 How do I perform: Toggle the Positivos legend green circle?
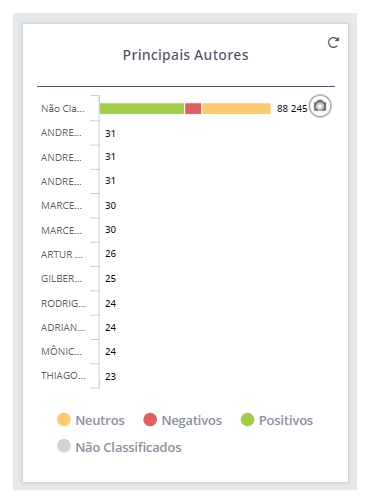[x=247, y=420]
